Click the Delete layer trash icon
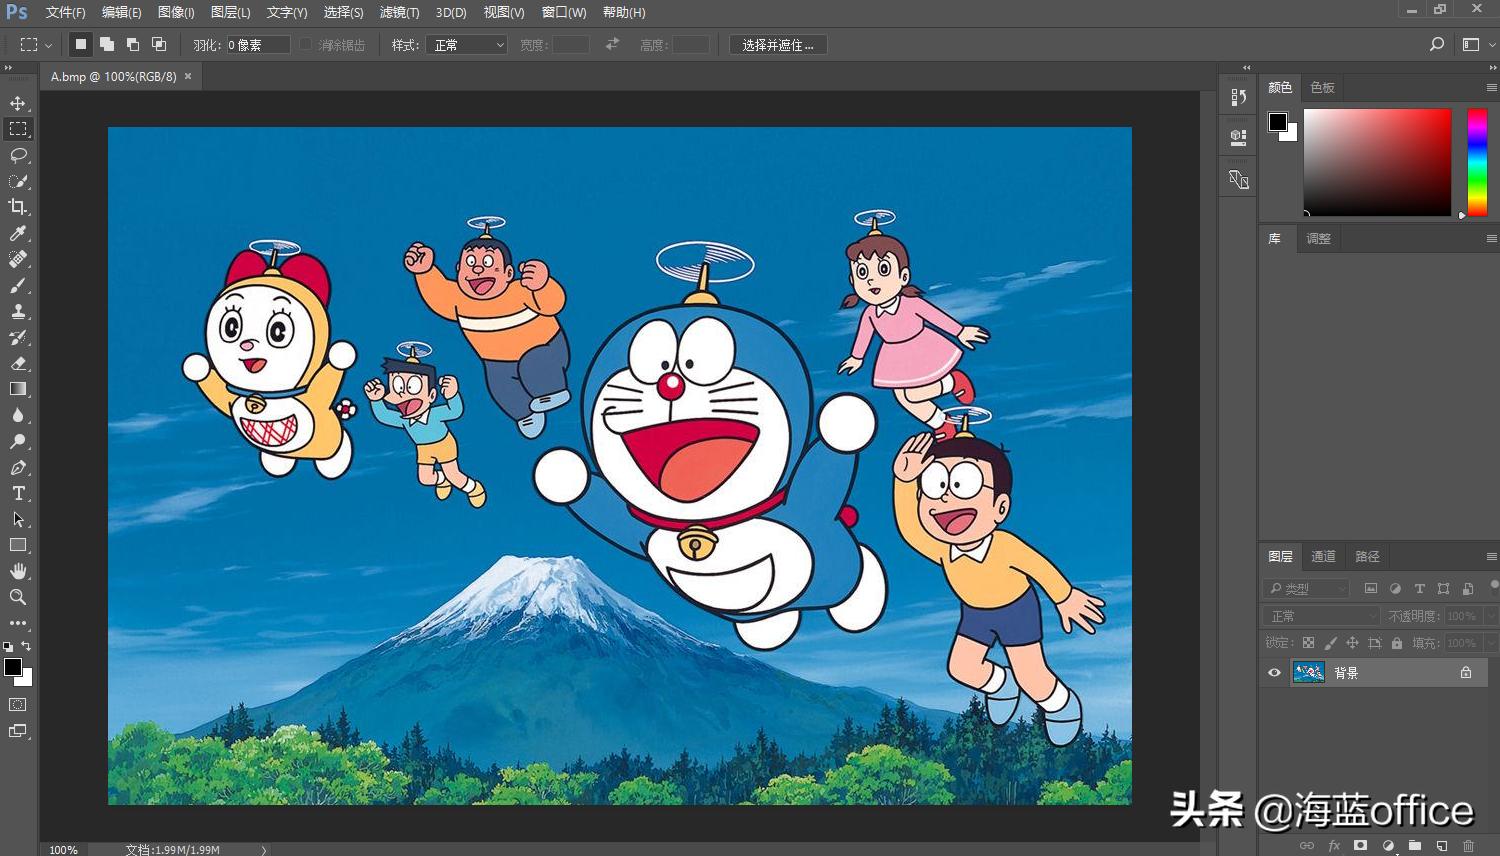1500x856 pixels. point(1470,845)
